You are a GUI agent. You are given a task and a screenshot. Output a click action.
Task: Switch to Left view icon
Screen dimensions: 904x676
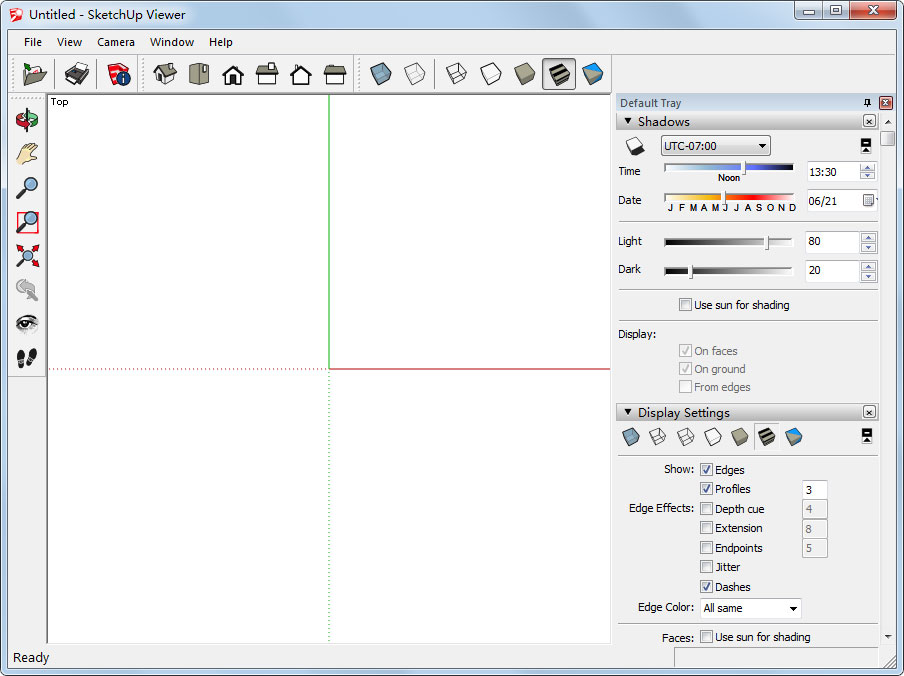[x=335, y=74]
